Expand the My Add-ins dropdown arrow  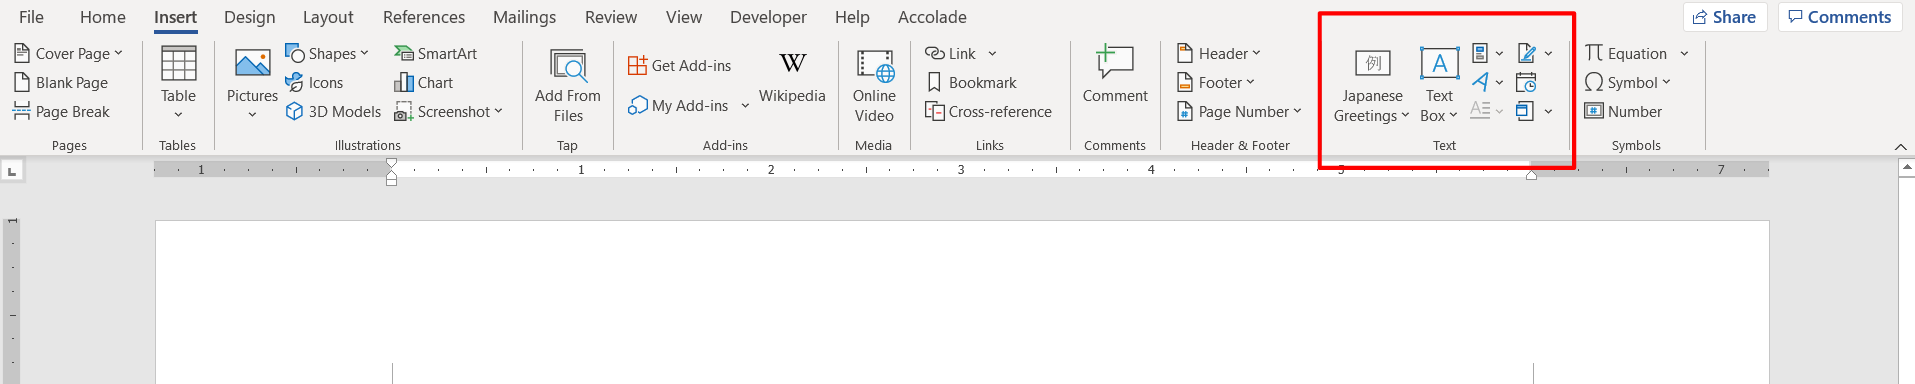[x=745, y=105]
